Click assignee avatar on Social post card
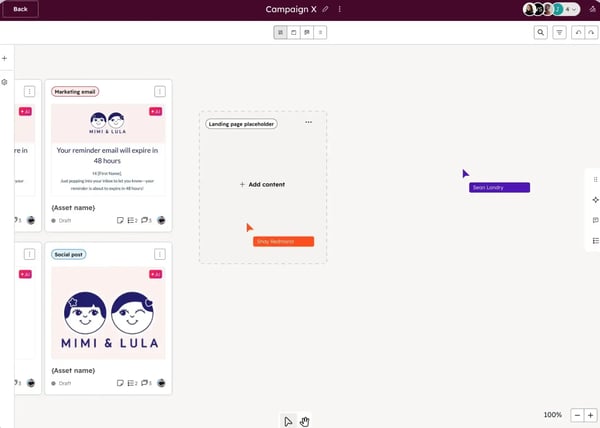This screenshot has height=428, width=600. click(161, 383)
